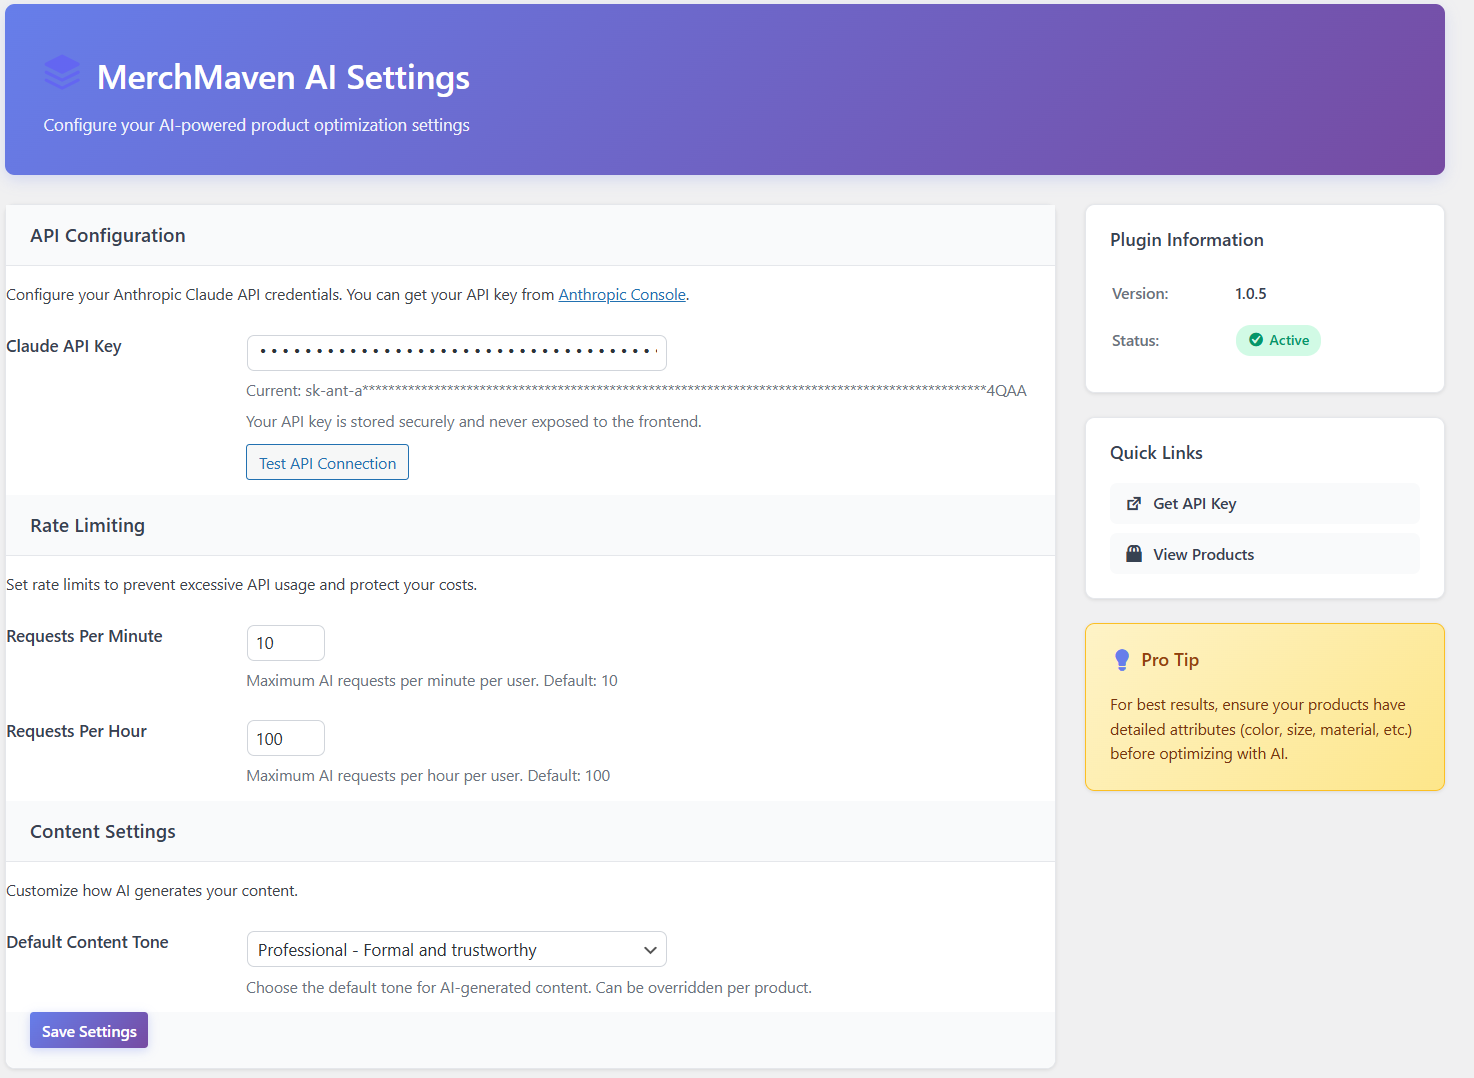The image size is (1474, 1078).
Task: Click the MerchMaven AI Settings title
Action: click(x=283, y=77)
